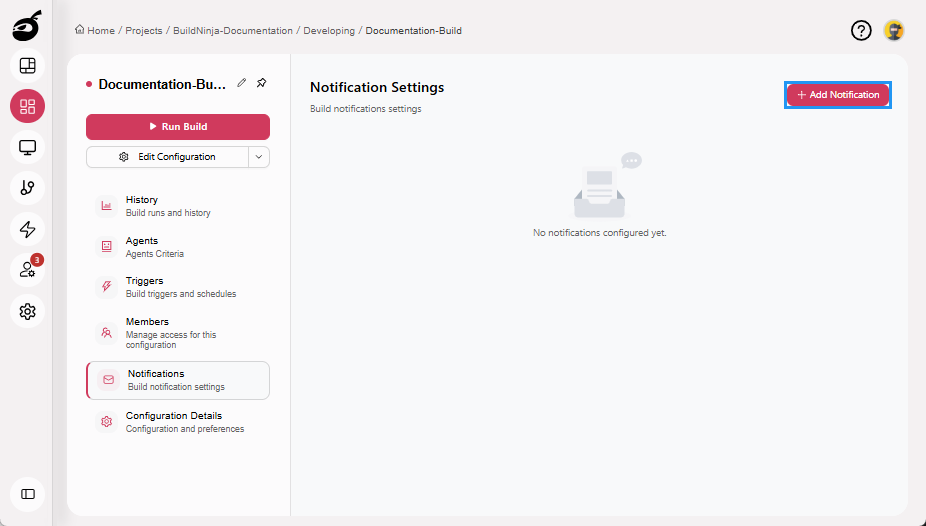This screenshot has height=526, width=926.
Task: Open the user avatar profile menu
Action: coord(894,30)
